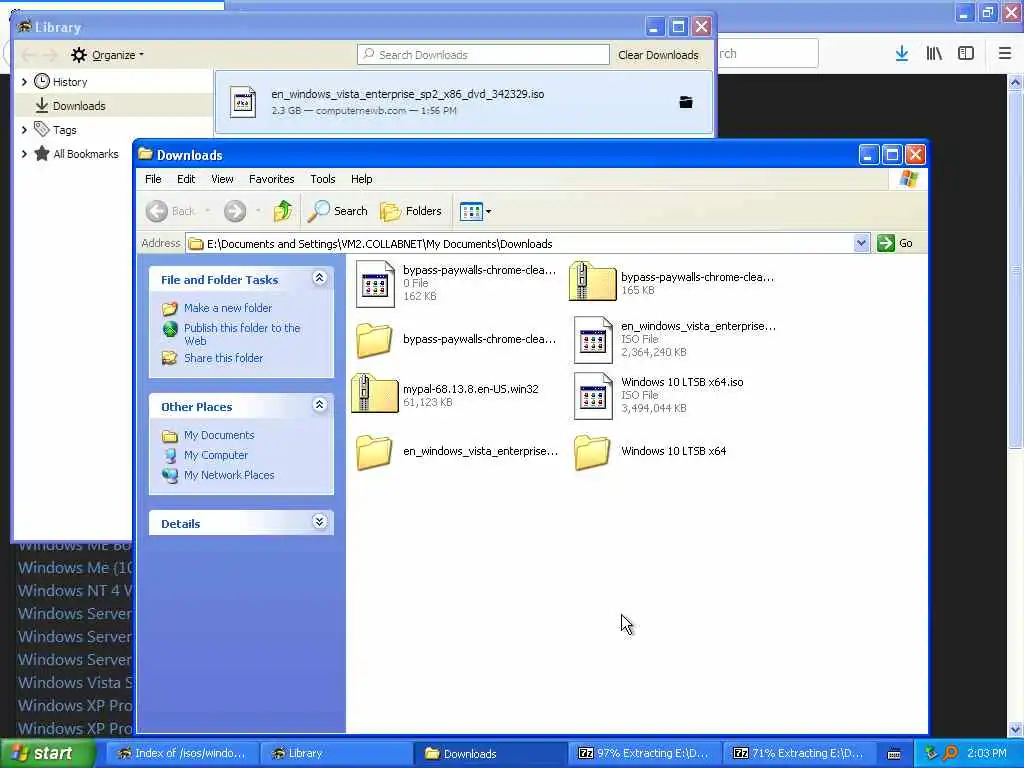Screen dimensions: 1024x768
Task: Select the bypass-paywalls-chrome-clea folder icon
Action: (x=374, y=339)
